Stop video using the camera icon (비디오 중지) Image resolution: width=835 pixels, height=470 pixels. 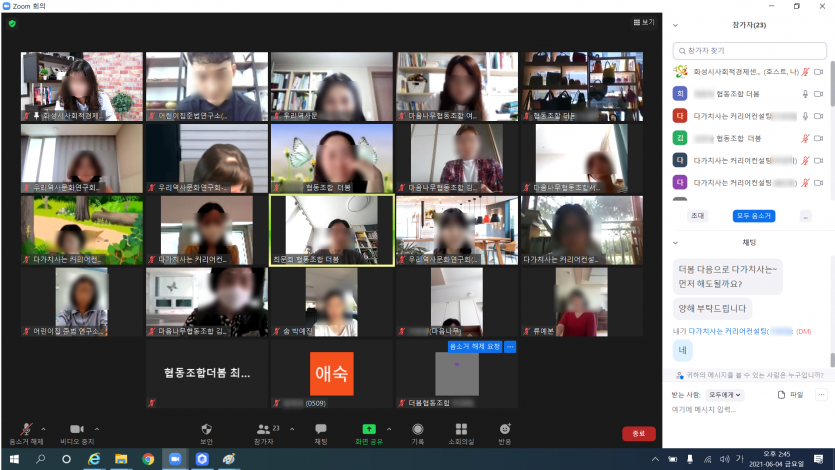click(x=77, y=429)
